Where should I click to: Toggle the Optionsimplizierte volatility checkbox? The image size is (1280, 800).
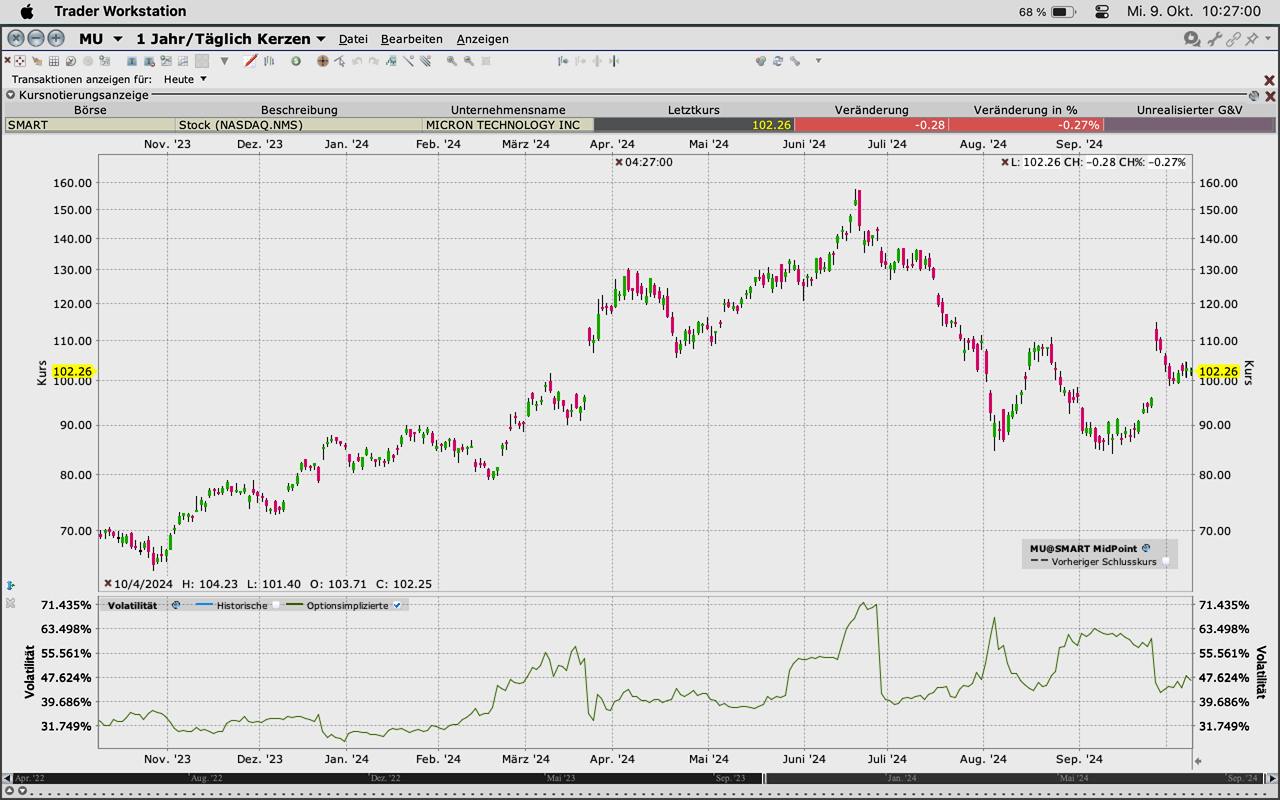[397, 605]
